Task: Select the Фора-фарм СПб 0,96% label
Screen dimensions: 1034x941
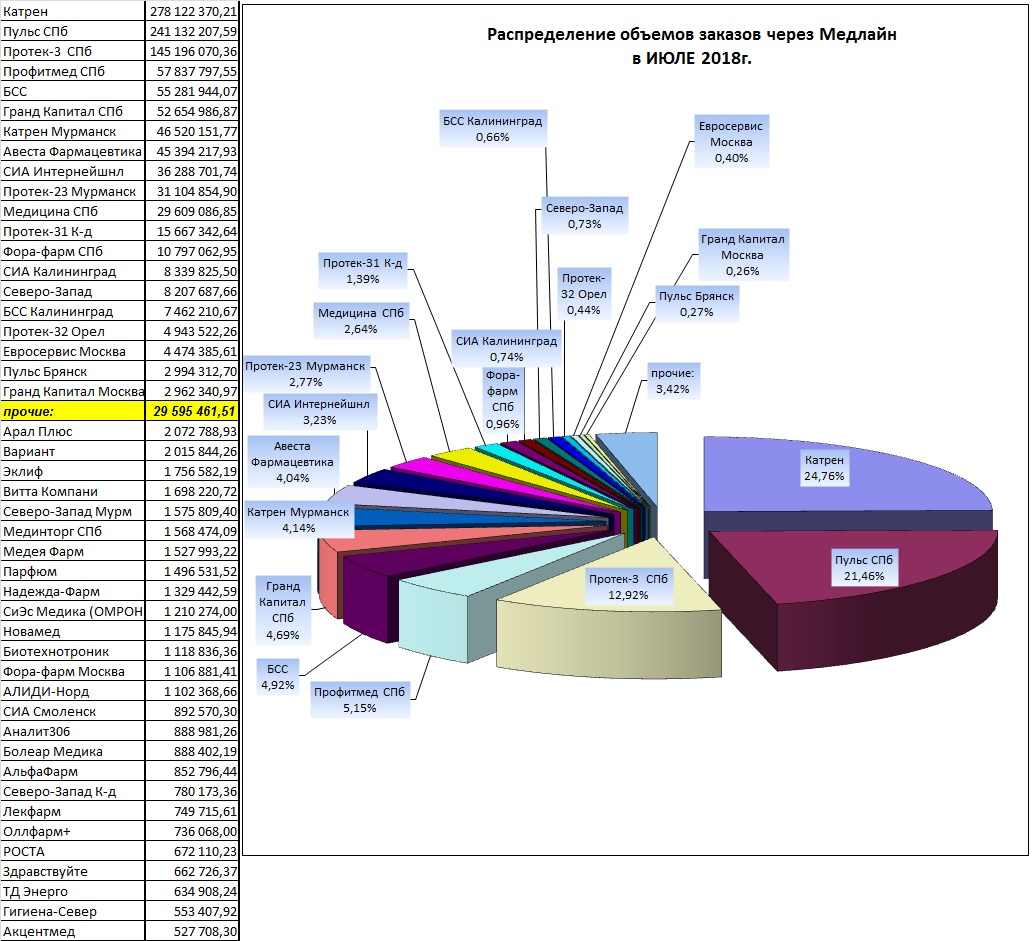Action: click(502, 400)
